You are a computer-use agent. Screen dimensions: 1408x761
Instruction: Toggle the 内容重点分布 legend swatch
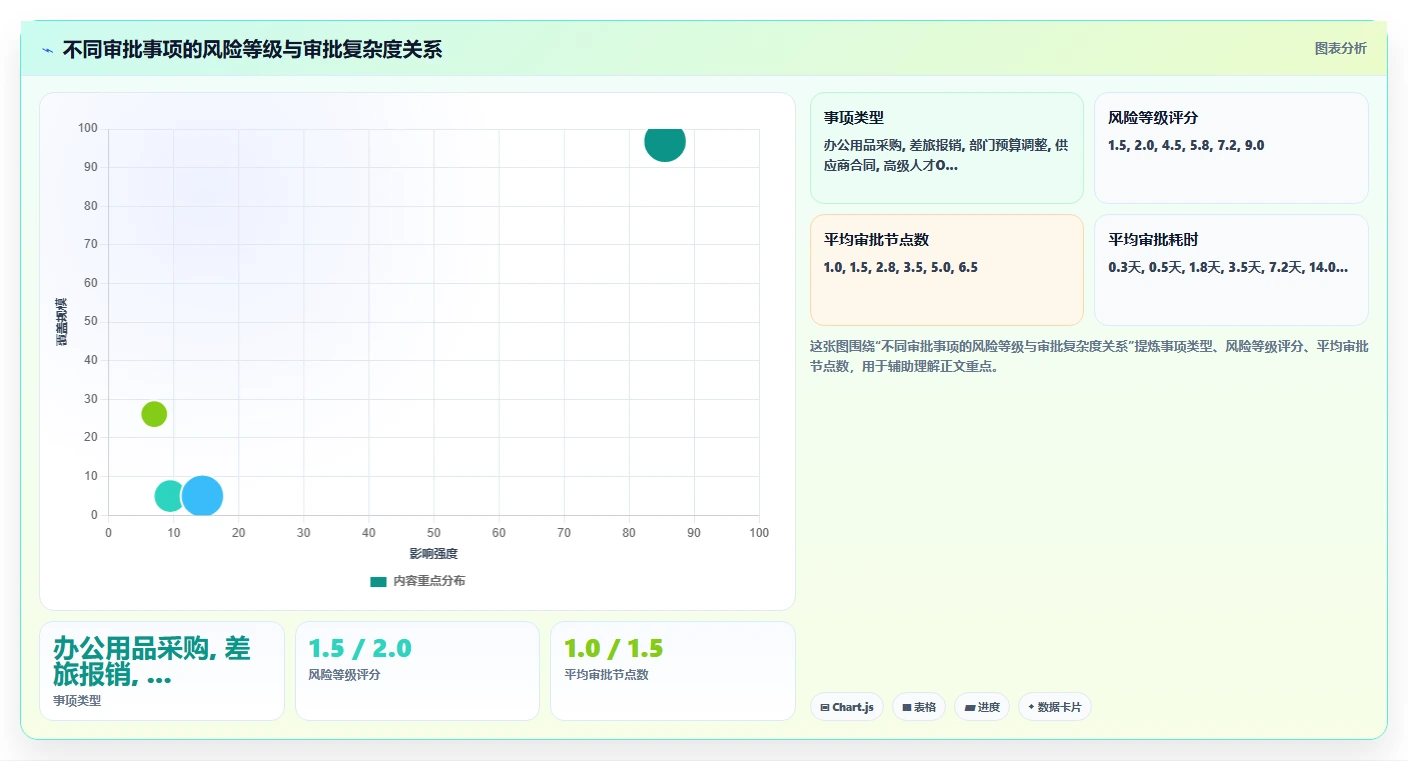(378, 581)
